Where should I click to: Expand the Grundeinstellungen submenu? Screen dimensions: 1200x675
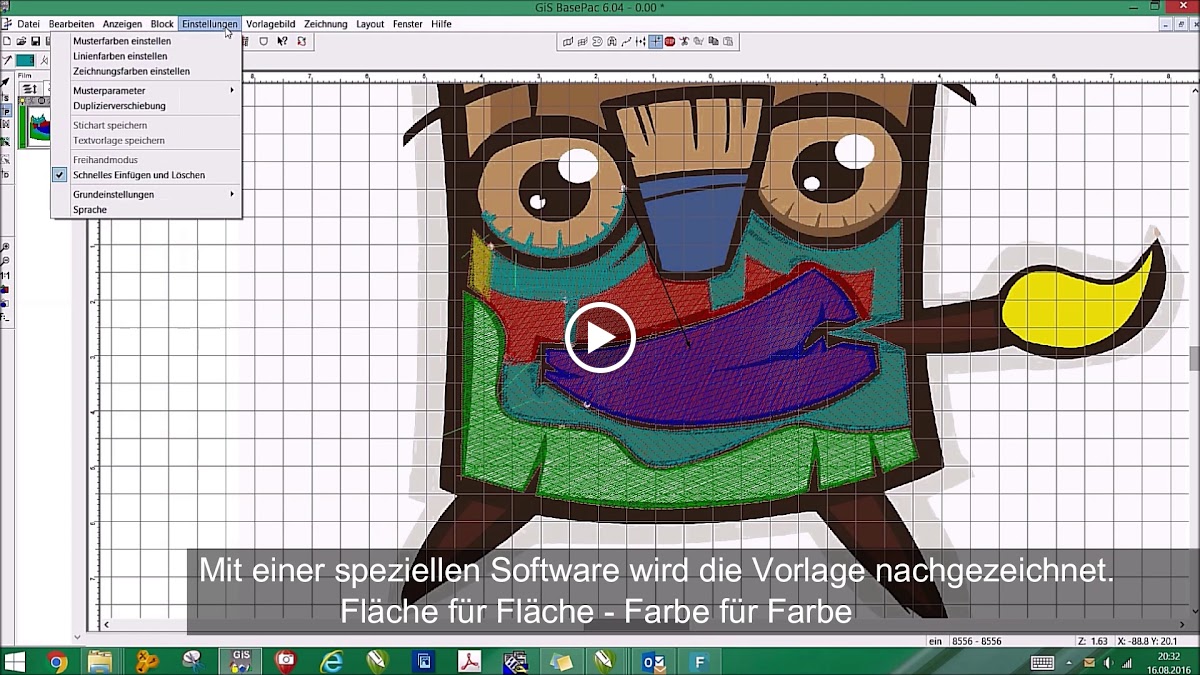pos(146,194)
